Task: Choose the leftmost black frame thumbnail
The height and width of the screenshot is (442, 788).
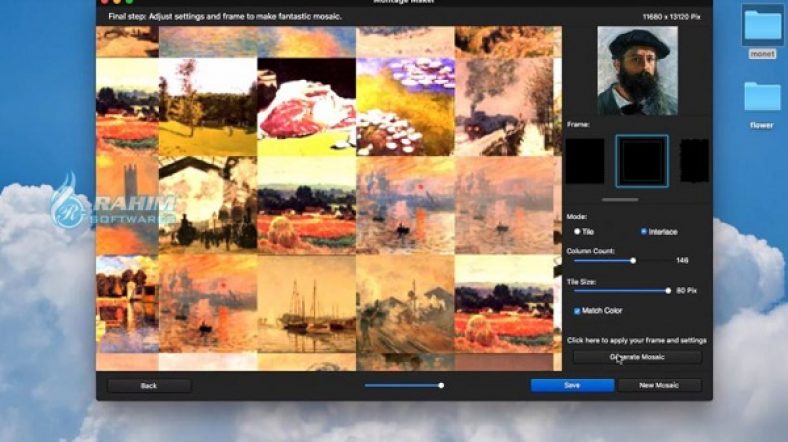Action: (585, 161)
